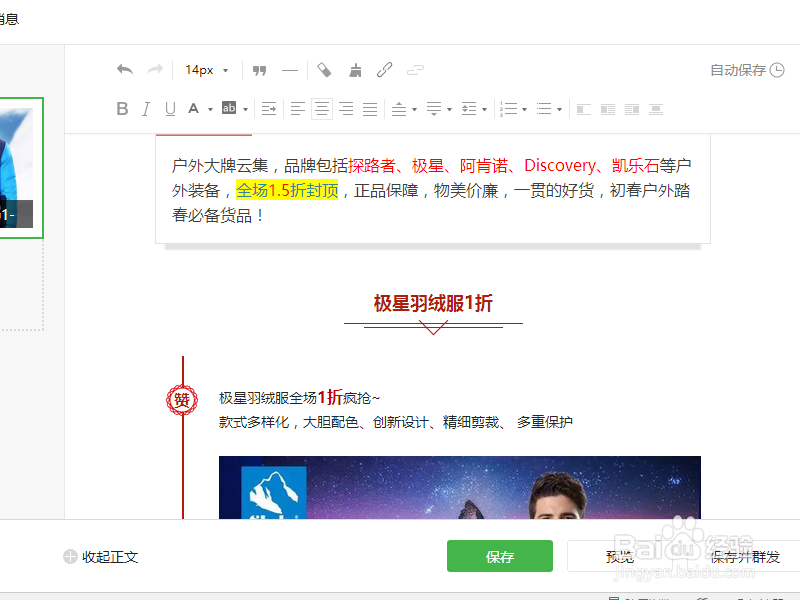
Task: Open the font size dropdown
Action: 205,70
